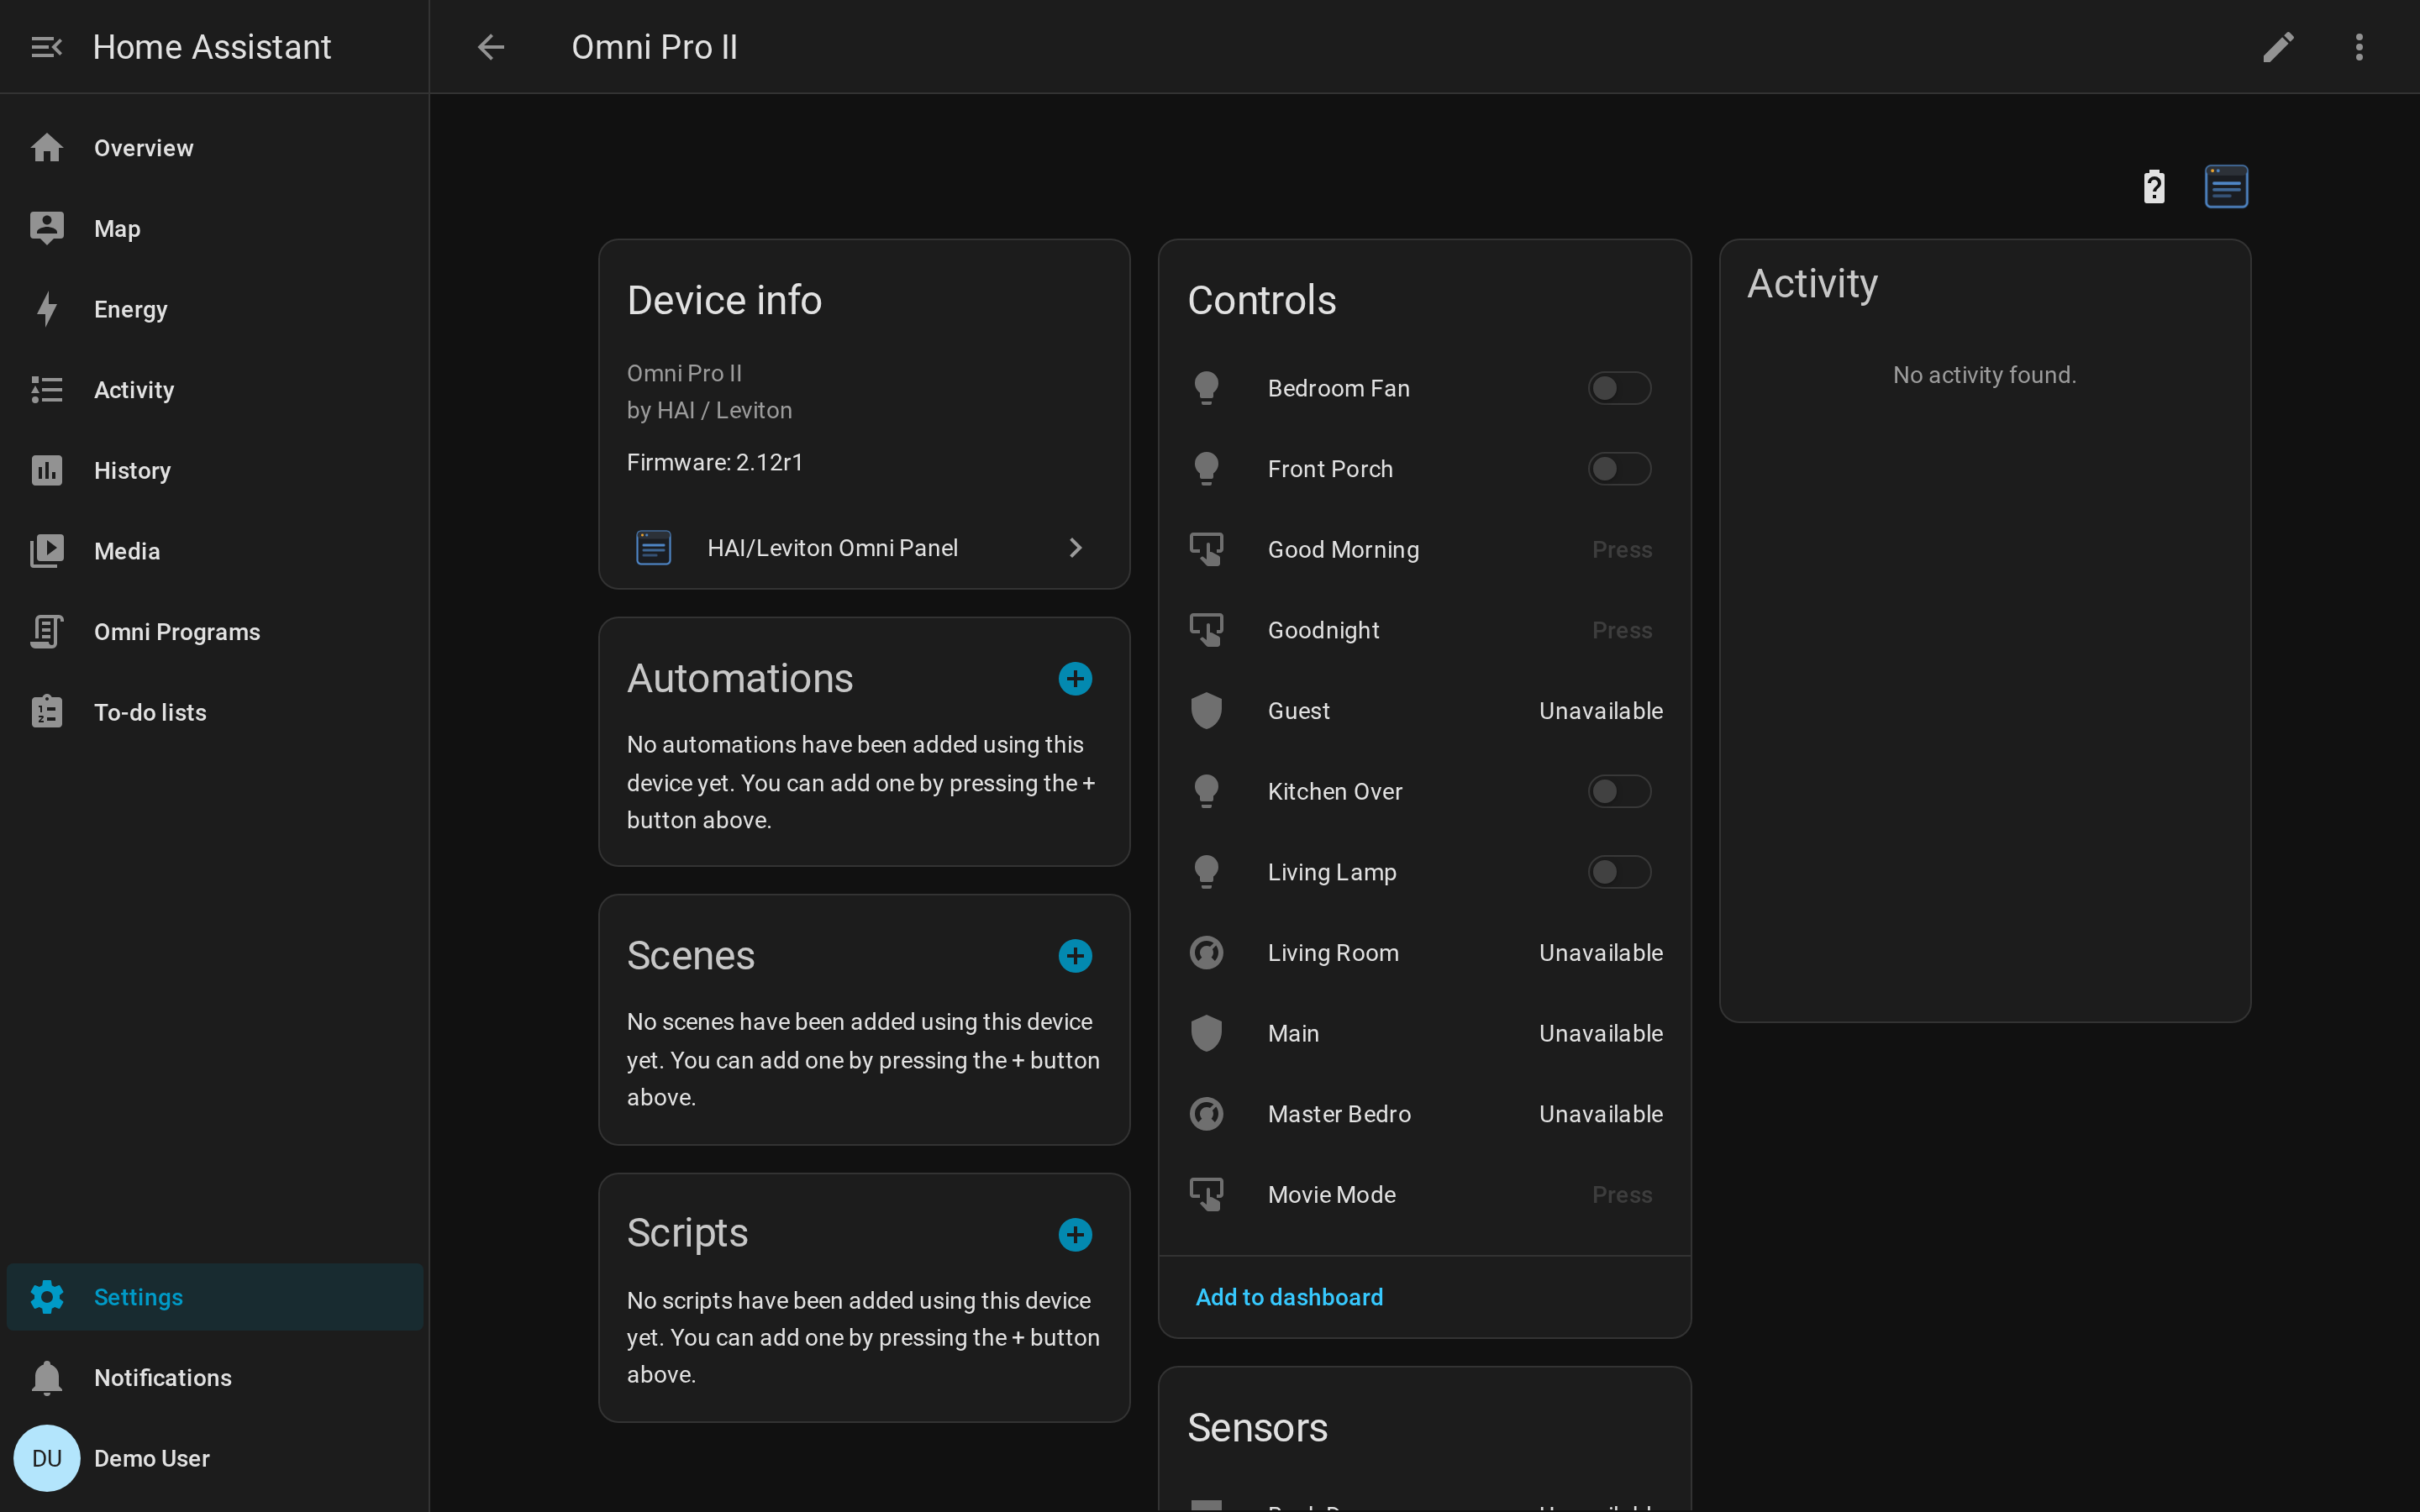2420x1512 pixels.
Task: Click the Living Lamp label
Action: tap(1332, 872)
